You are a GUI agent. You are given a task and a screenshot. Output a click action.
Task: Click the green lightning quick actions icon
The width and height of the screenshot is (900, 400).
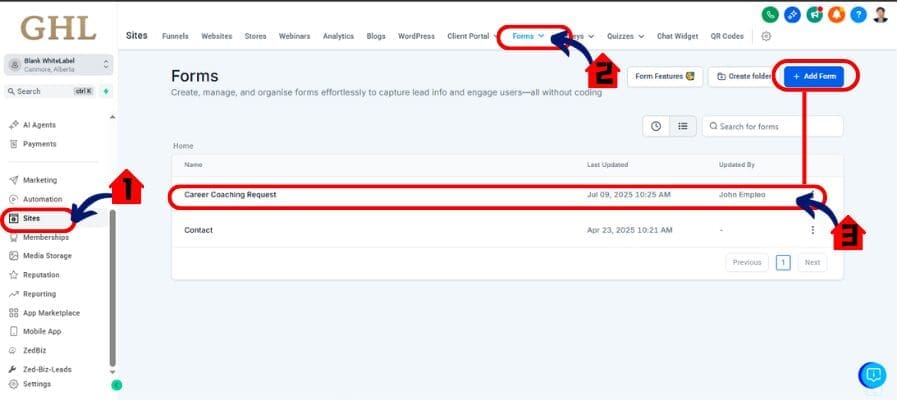click(106, 91)
